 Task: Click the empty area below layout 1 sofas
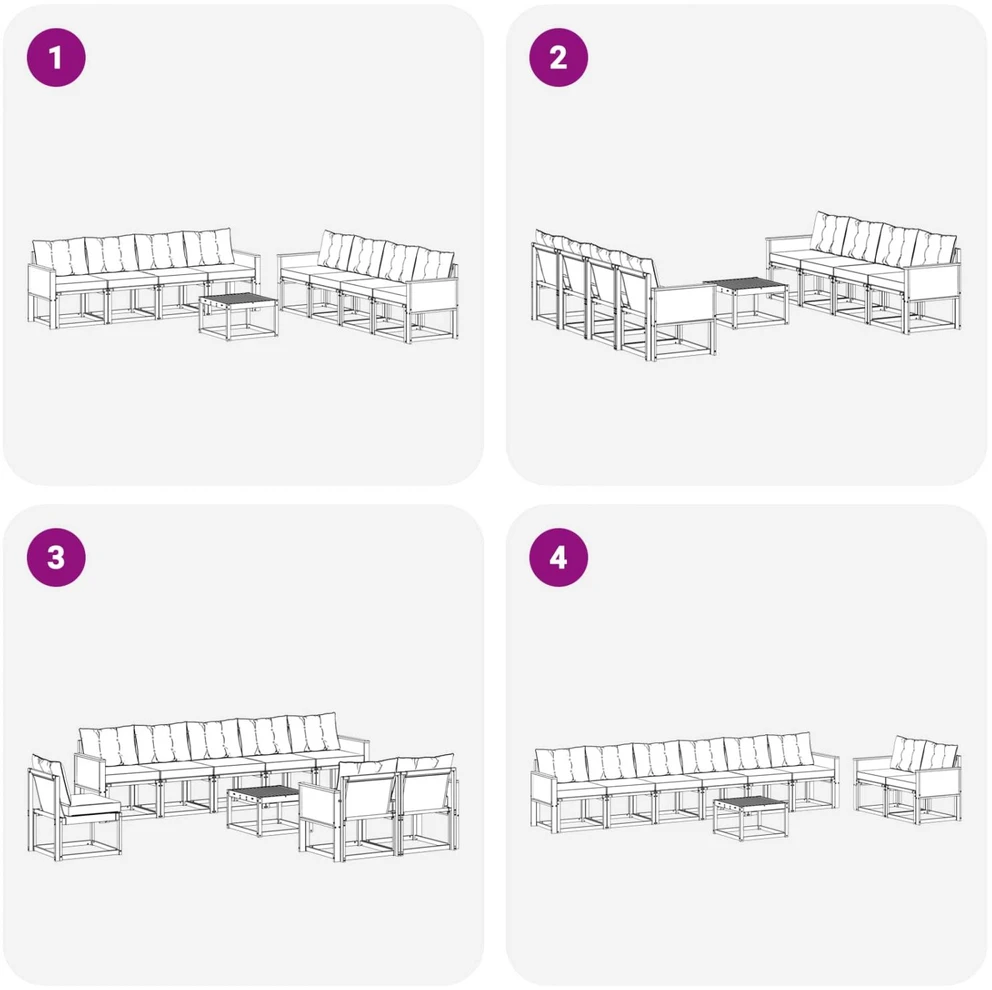point(244,411)
